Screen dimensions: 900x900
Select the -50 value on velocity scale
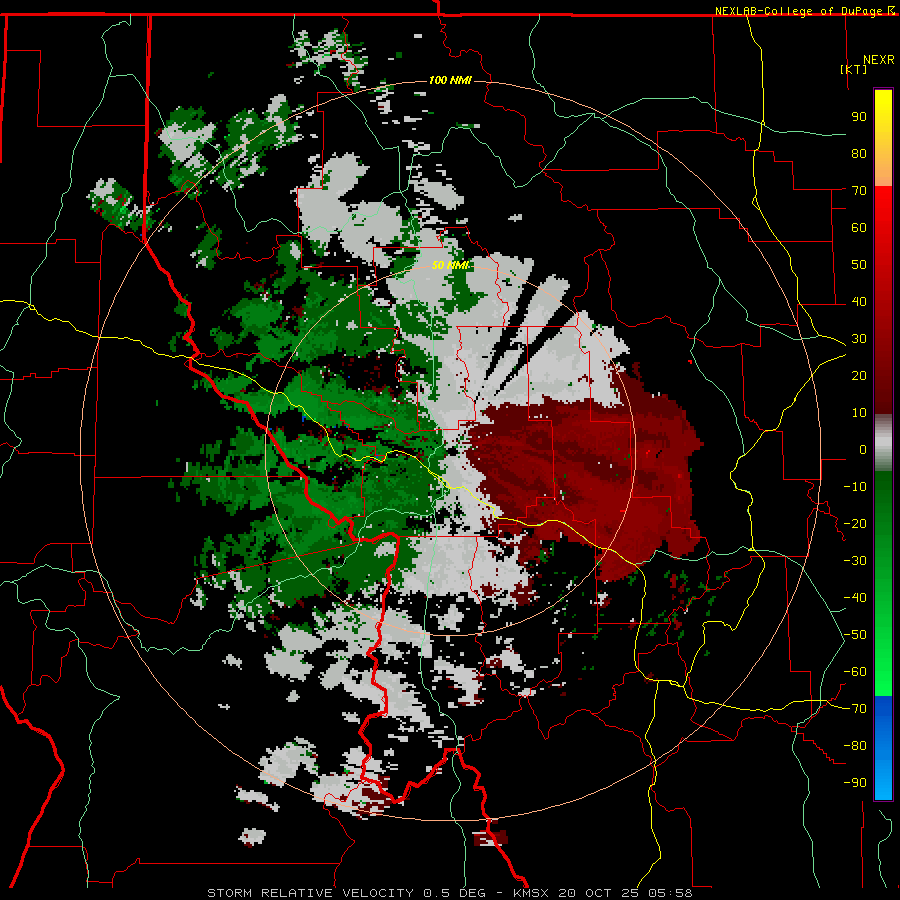pyautogui.click(x=855, y=635)
